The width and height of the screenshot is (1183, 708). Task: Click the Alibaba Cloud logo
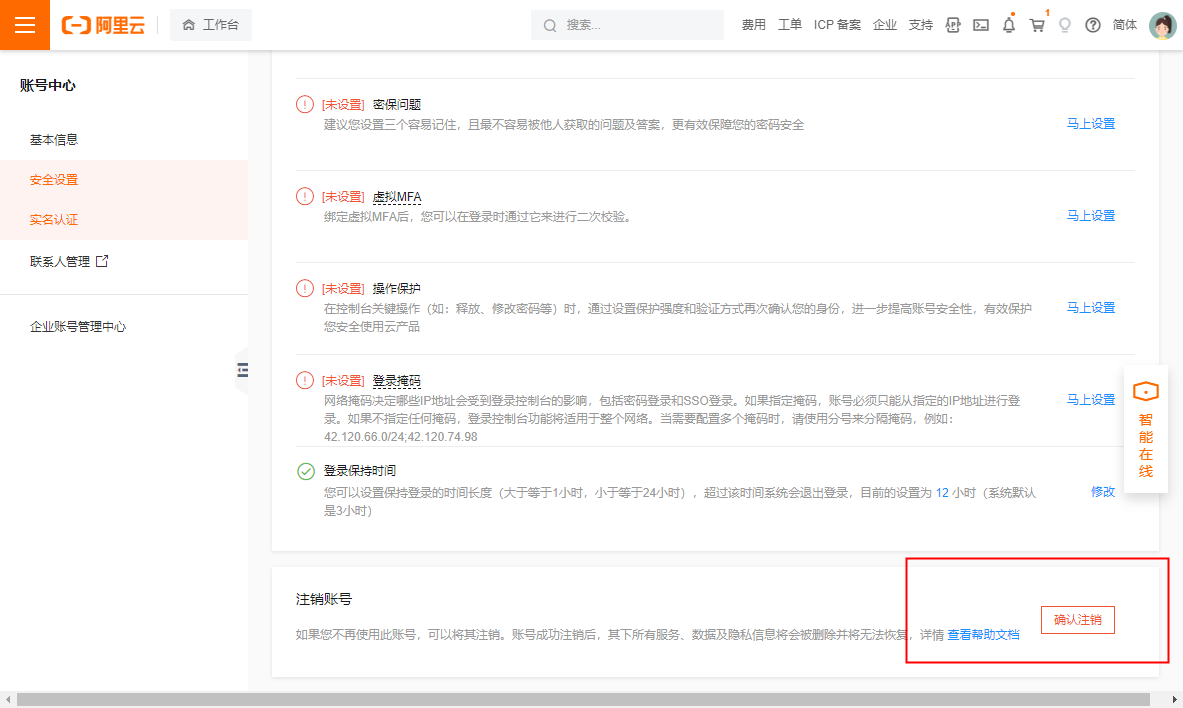pos(103,25)
